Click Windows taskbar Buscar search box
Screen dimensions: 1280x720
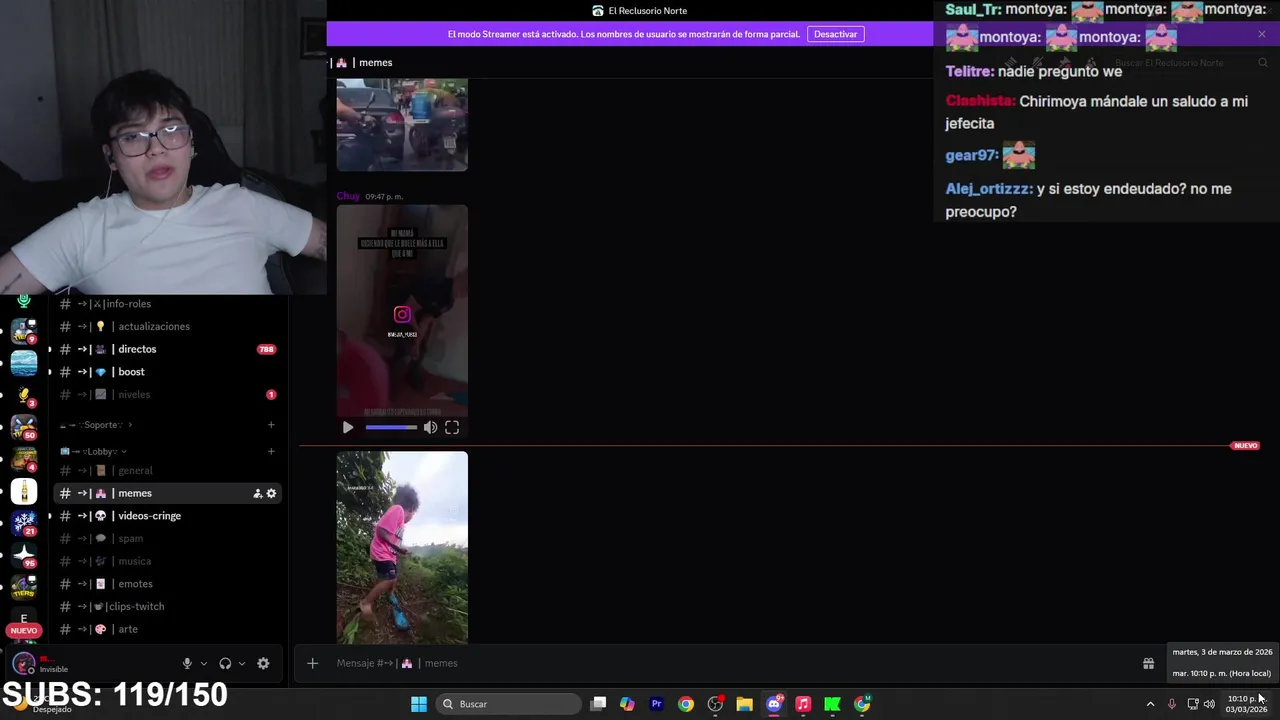(510, 704)
